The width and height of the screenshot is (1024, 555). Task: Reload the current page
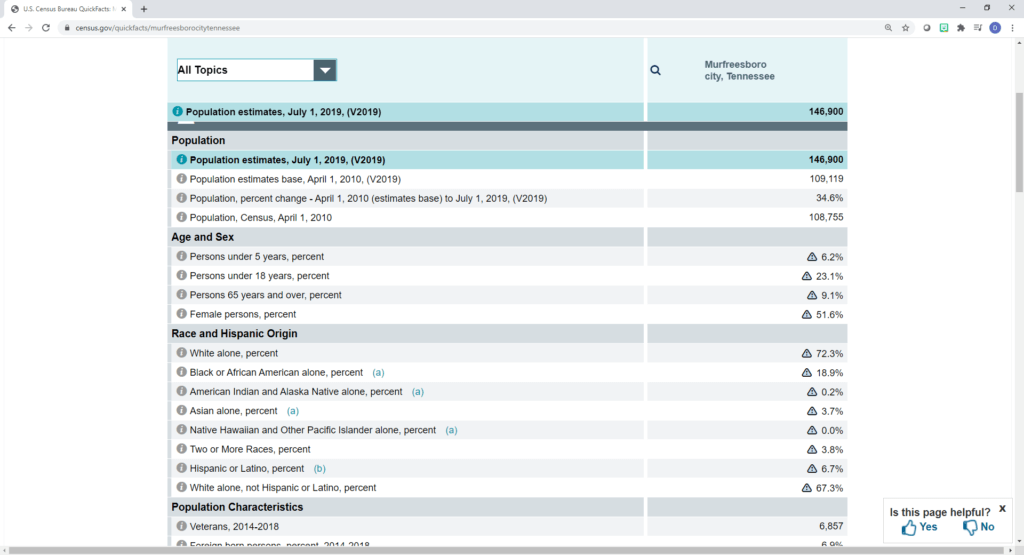click(46, 28)
